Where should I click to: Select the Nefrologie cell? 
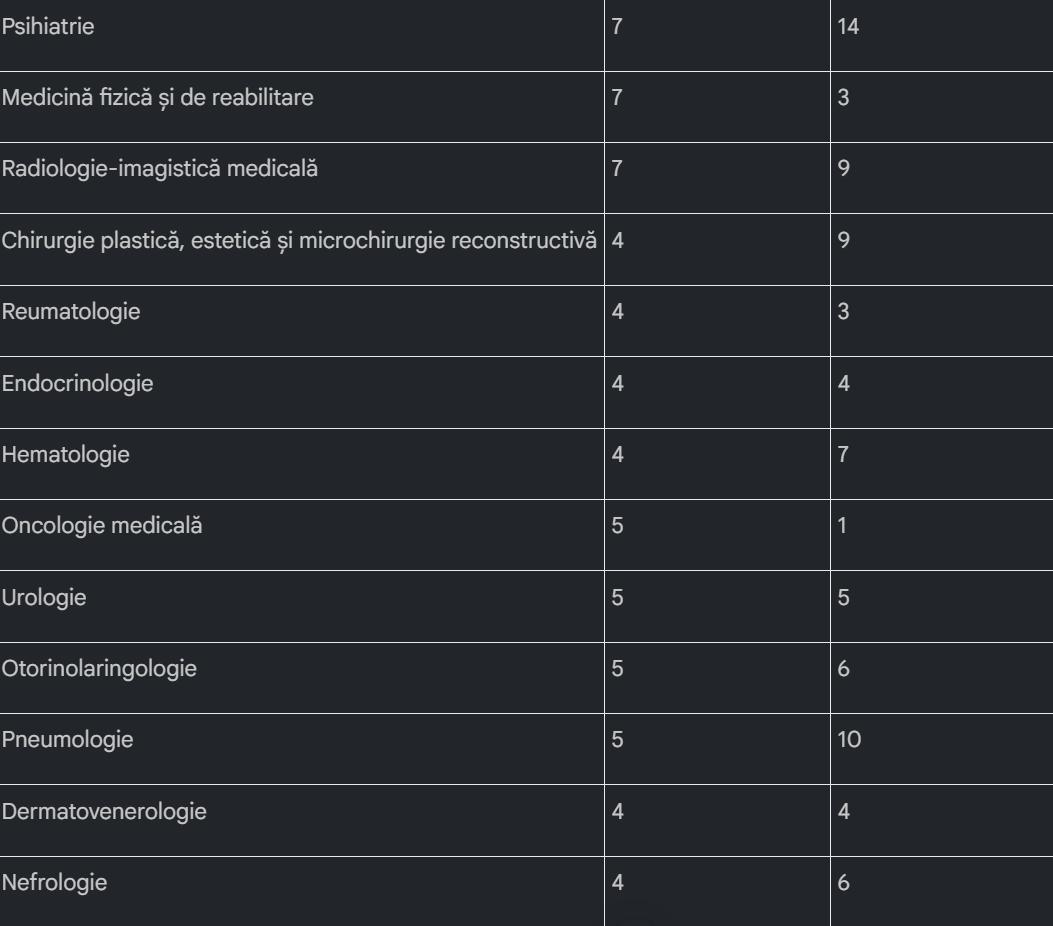click(54, 884)
